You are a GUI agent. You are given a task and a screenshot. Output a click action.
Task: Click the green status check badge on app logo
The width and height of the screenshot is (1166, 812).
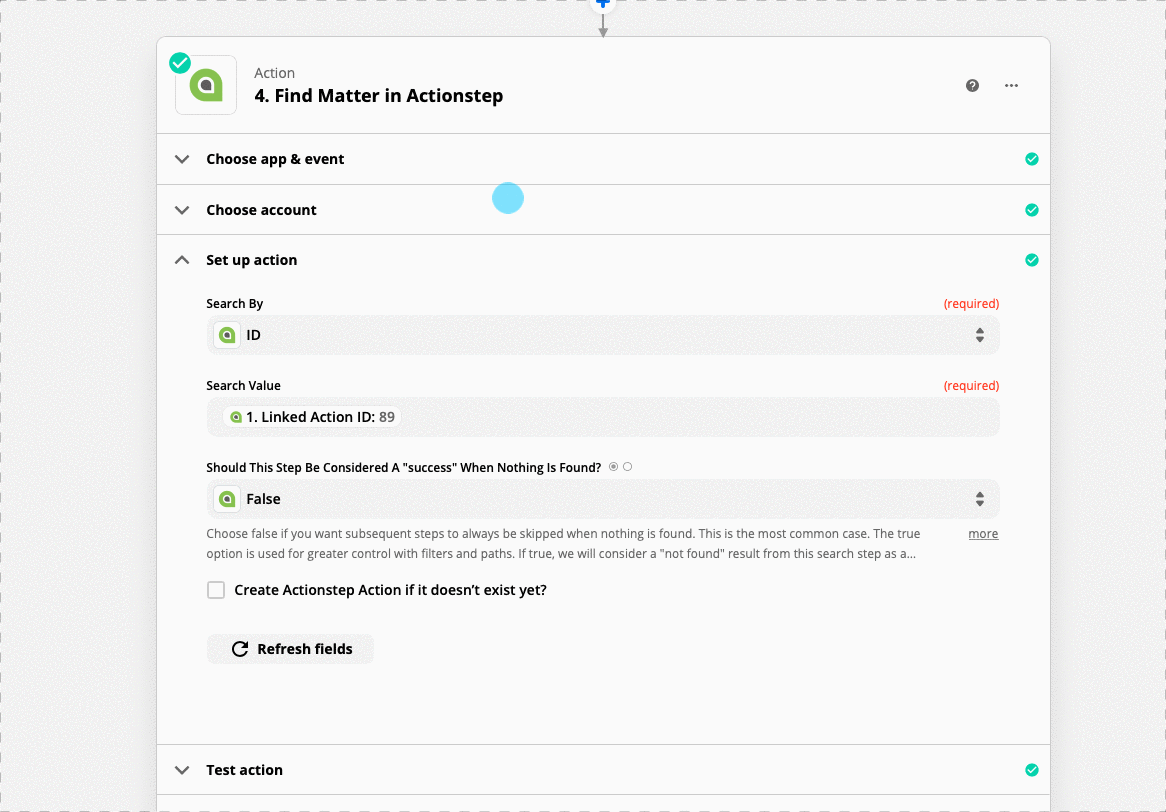coord(180,63)
